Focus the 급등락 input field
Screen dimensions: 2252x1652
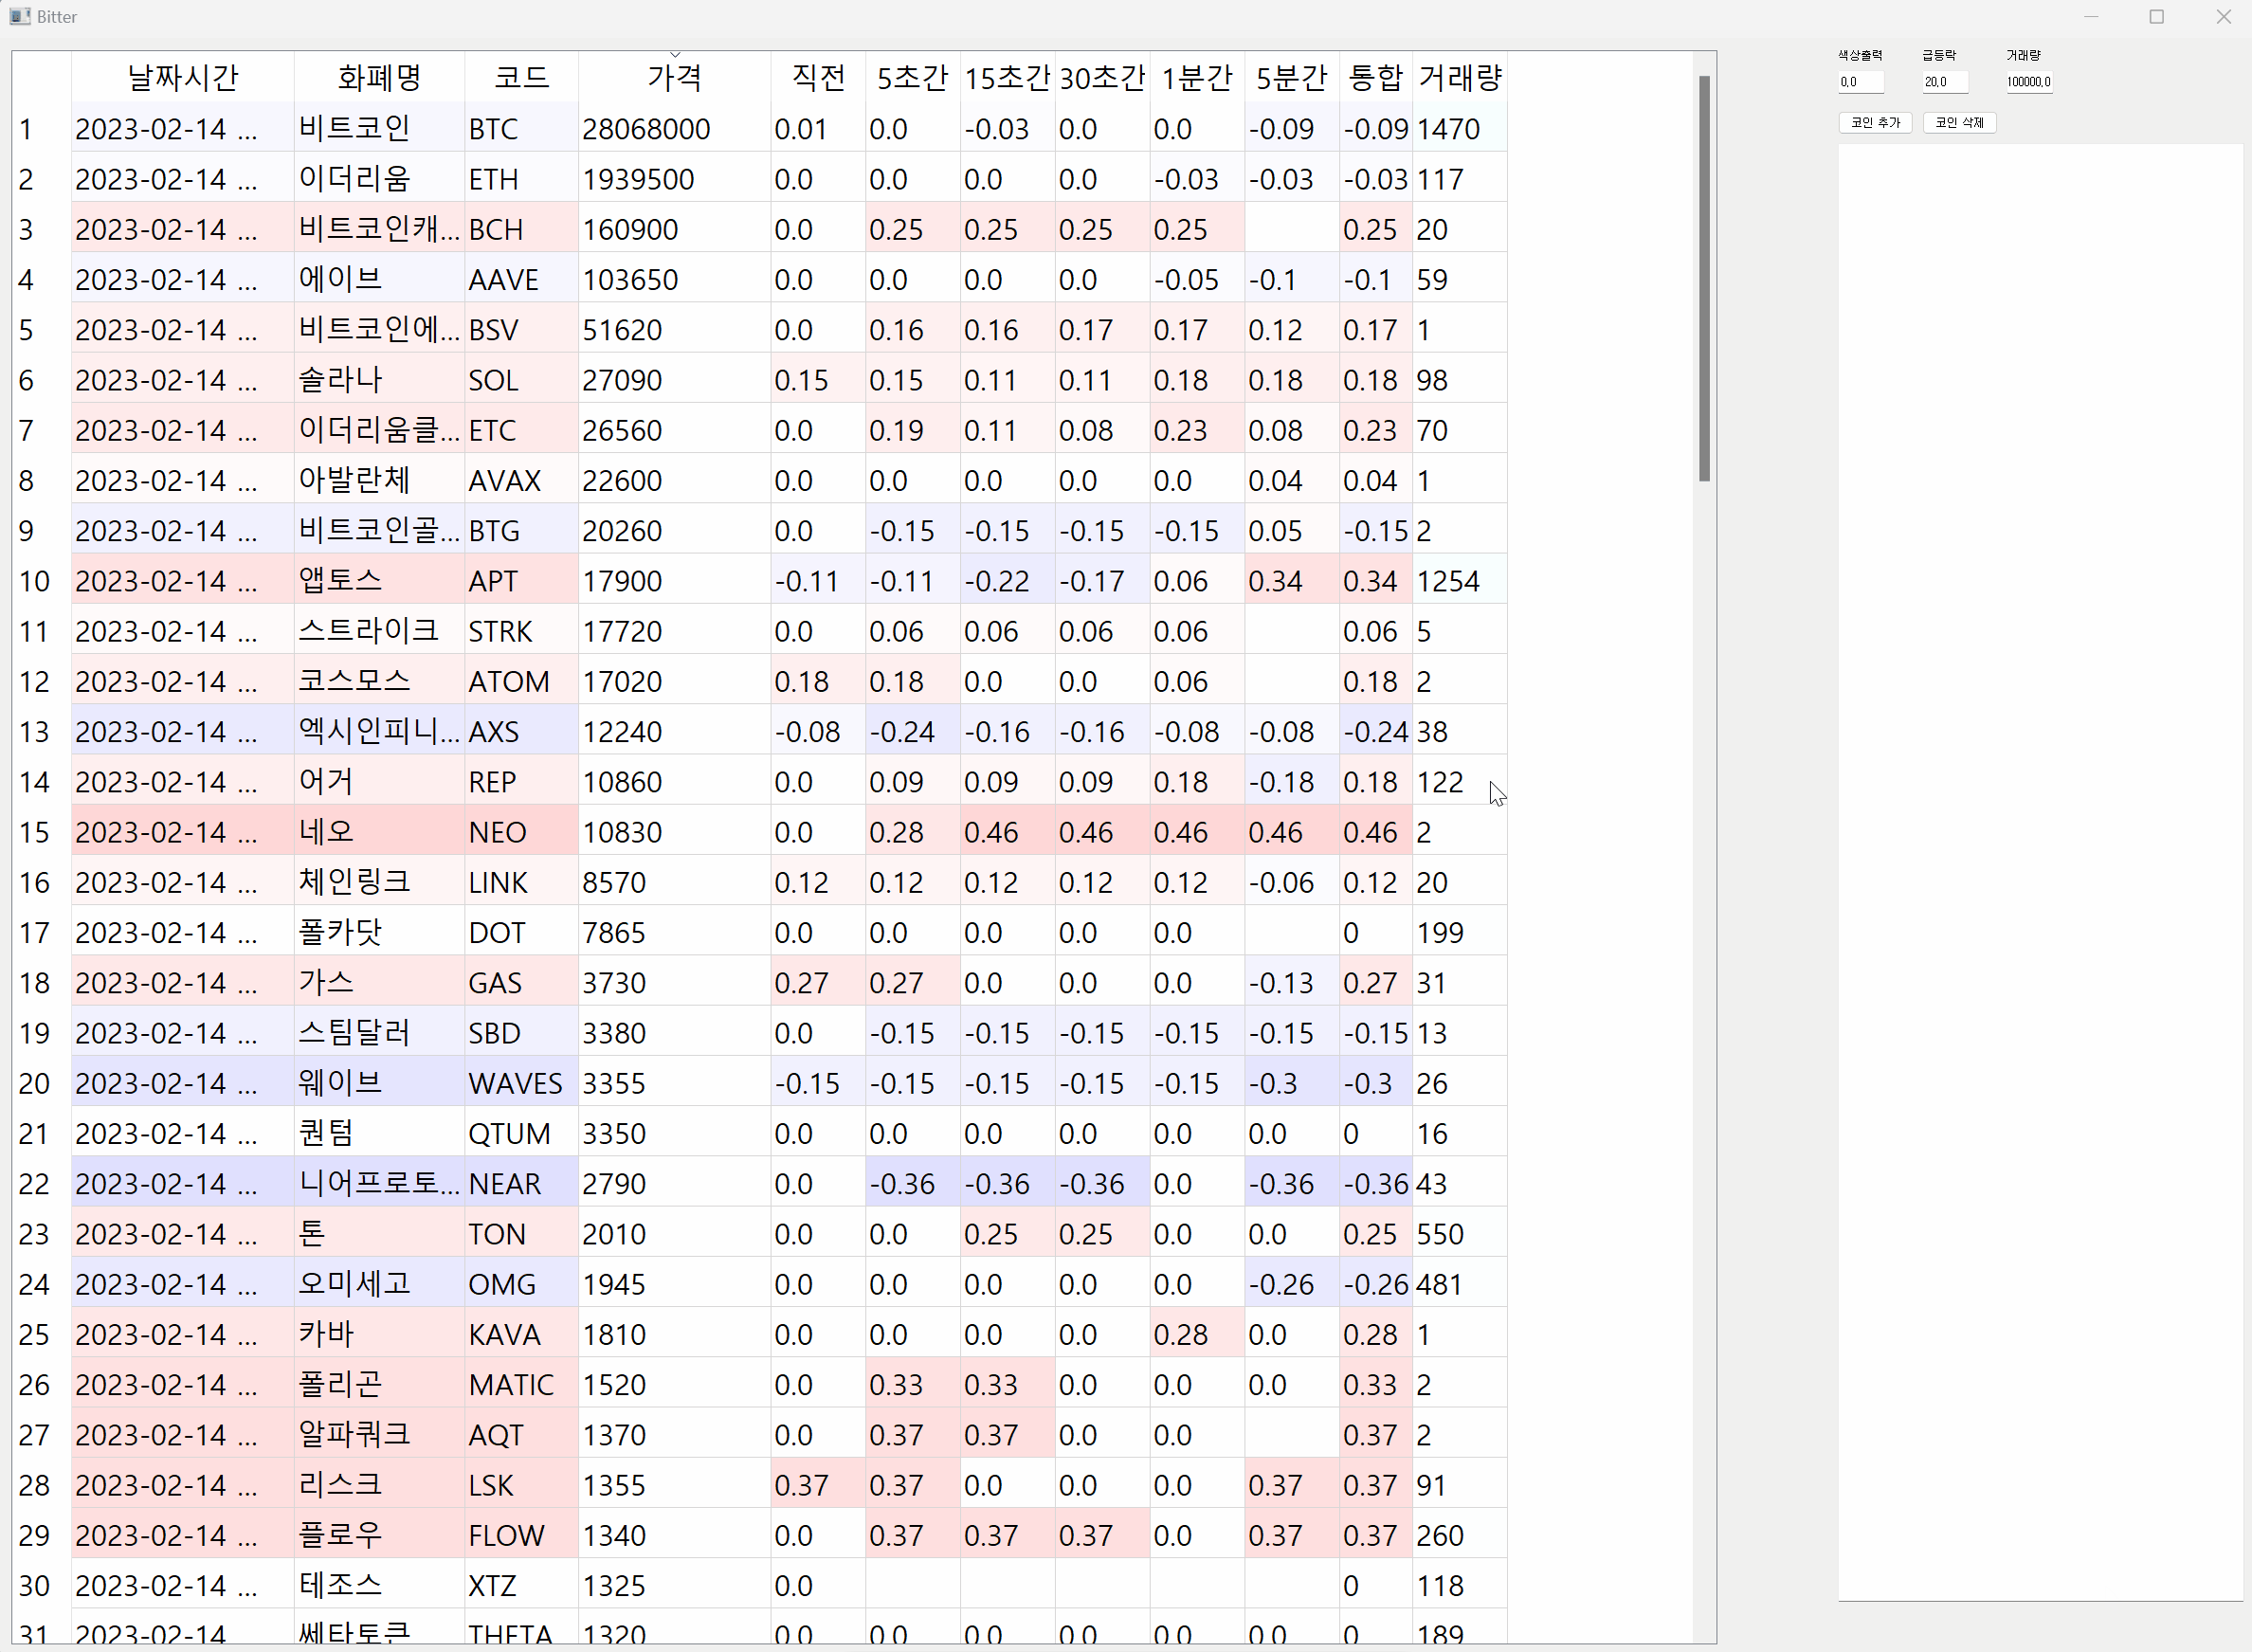pos(1944,82)
